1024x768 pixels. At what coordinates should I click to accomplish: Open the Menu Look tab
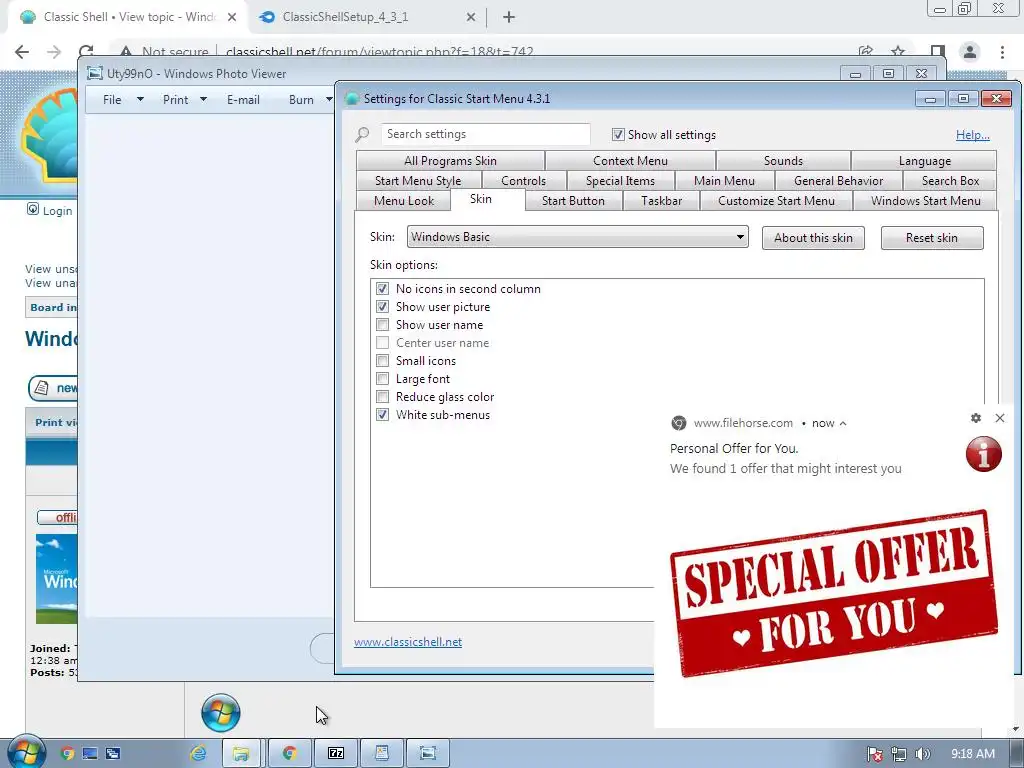tap(404, 200)
